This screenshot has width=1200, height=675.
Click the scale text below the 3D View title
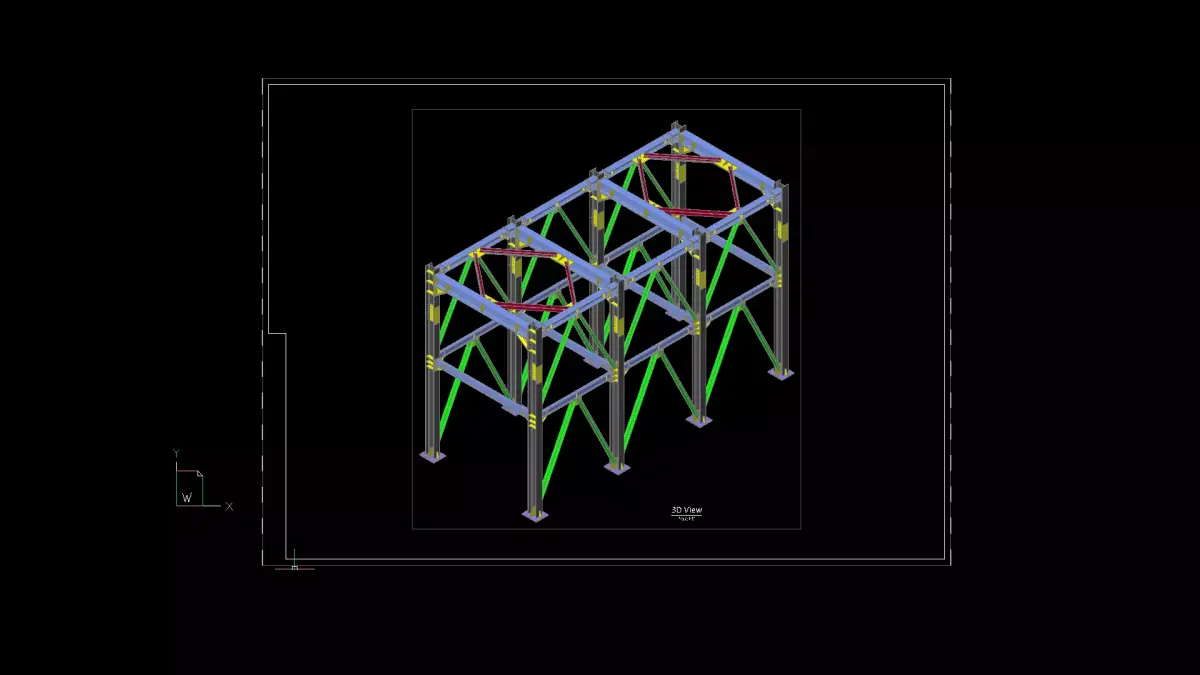pos(685,518)
